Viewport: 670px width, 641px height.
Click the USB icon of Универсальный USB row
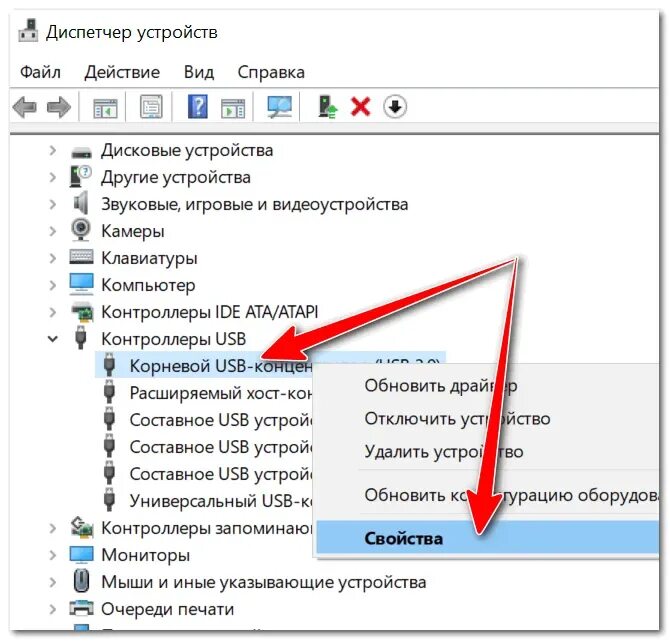coord(109,500)
